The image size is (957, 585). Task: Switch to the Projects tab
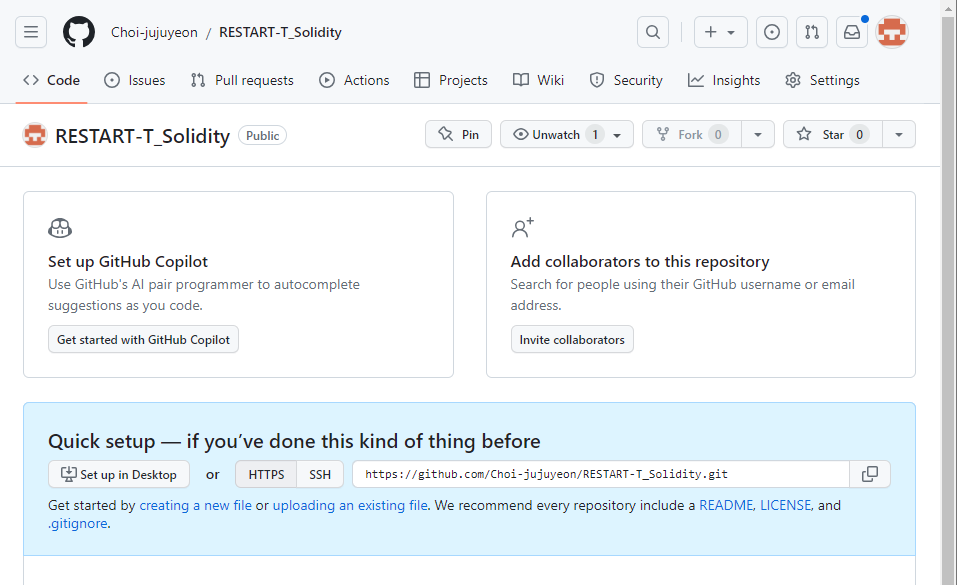coord(450,80)
